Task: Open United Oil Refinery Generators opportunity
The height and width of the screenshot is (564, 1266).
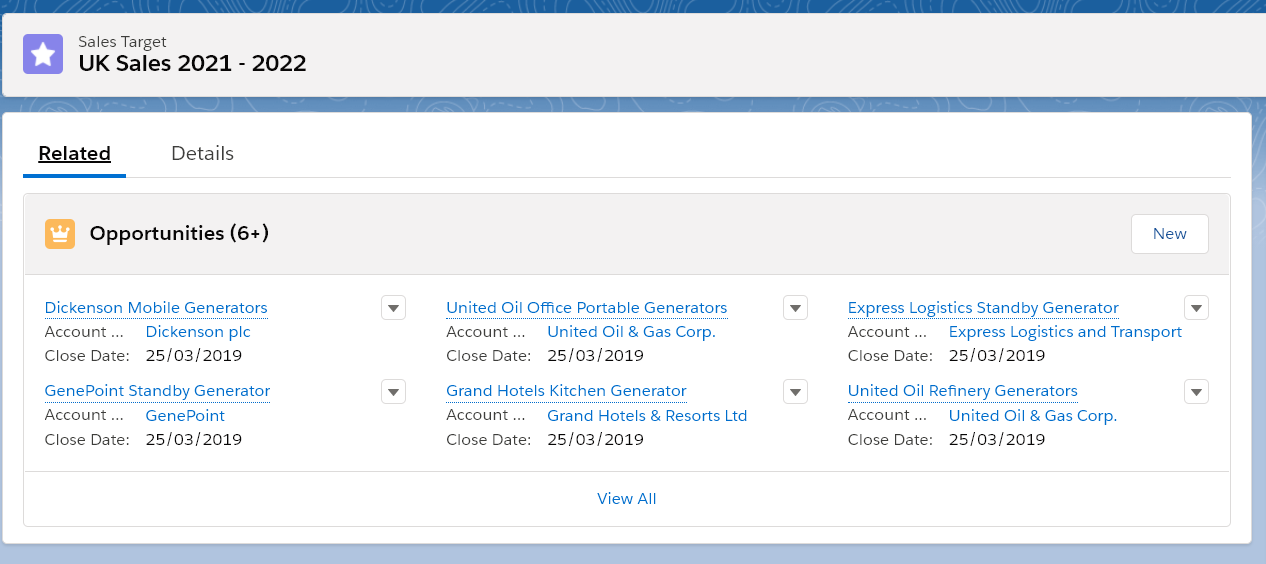Action: coord(962,391)
